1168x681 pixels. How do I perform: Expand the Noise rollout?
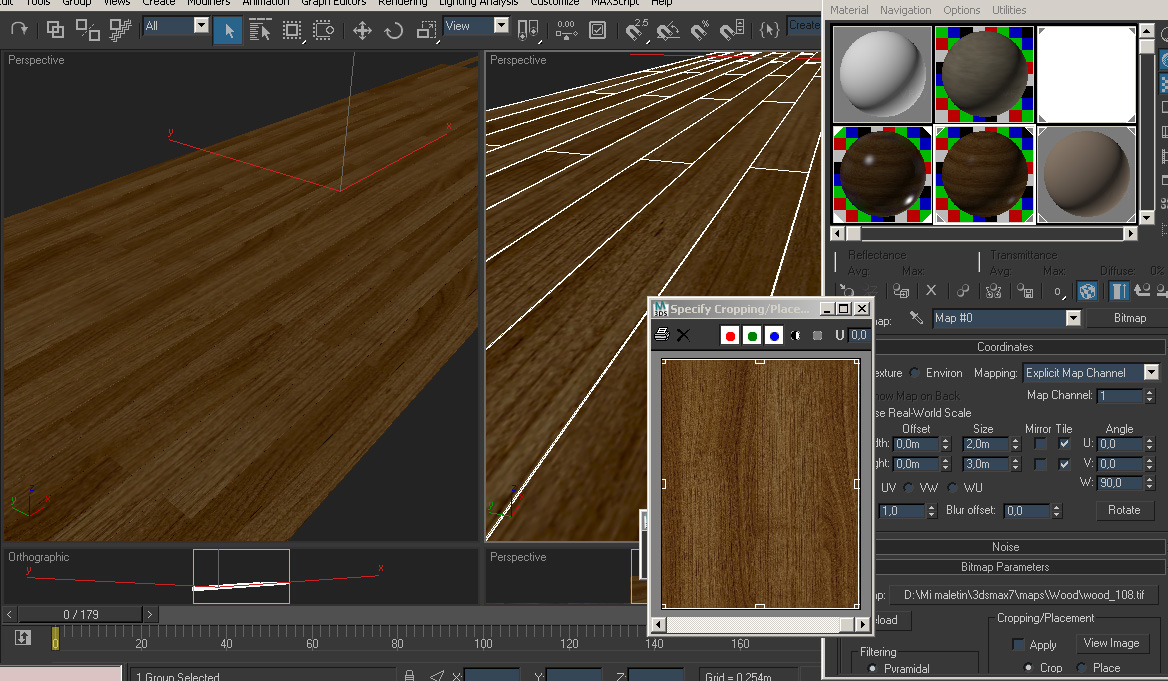pyautogui.click(x=1005, y=547)
